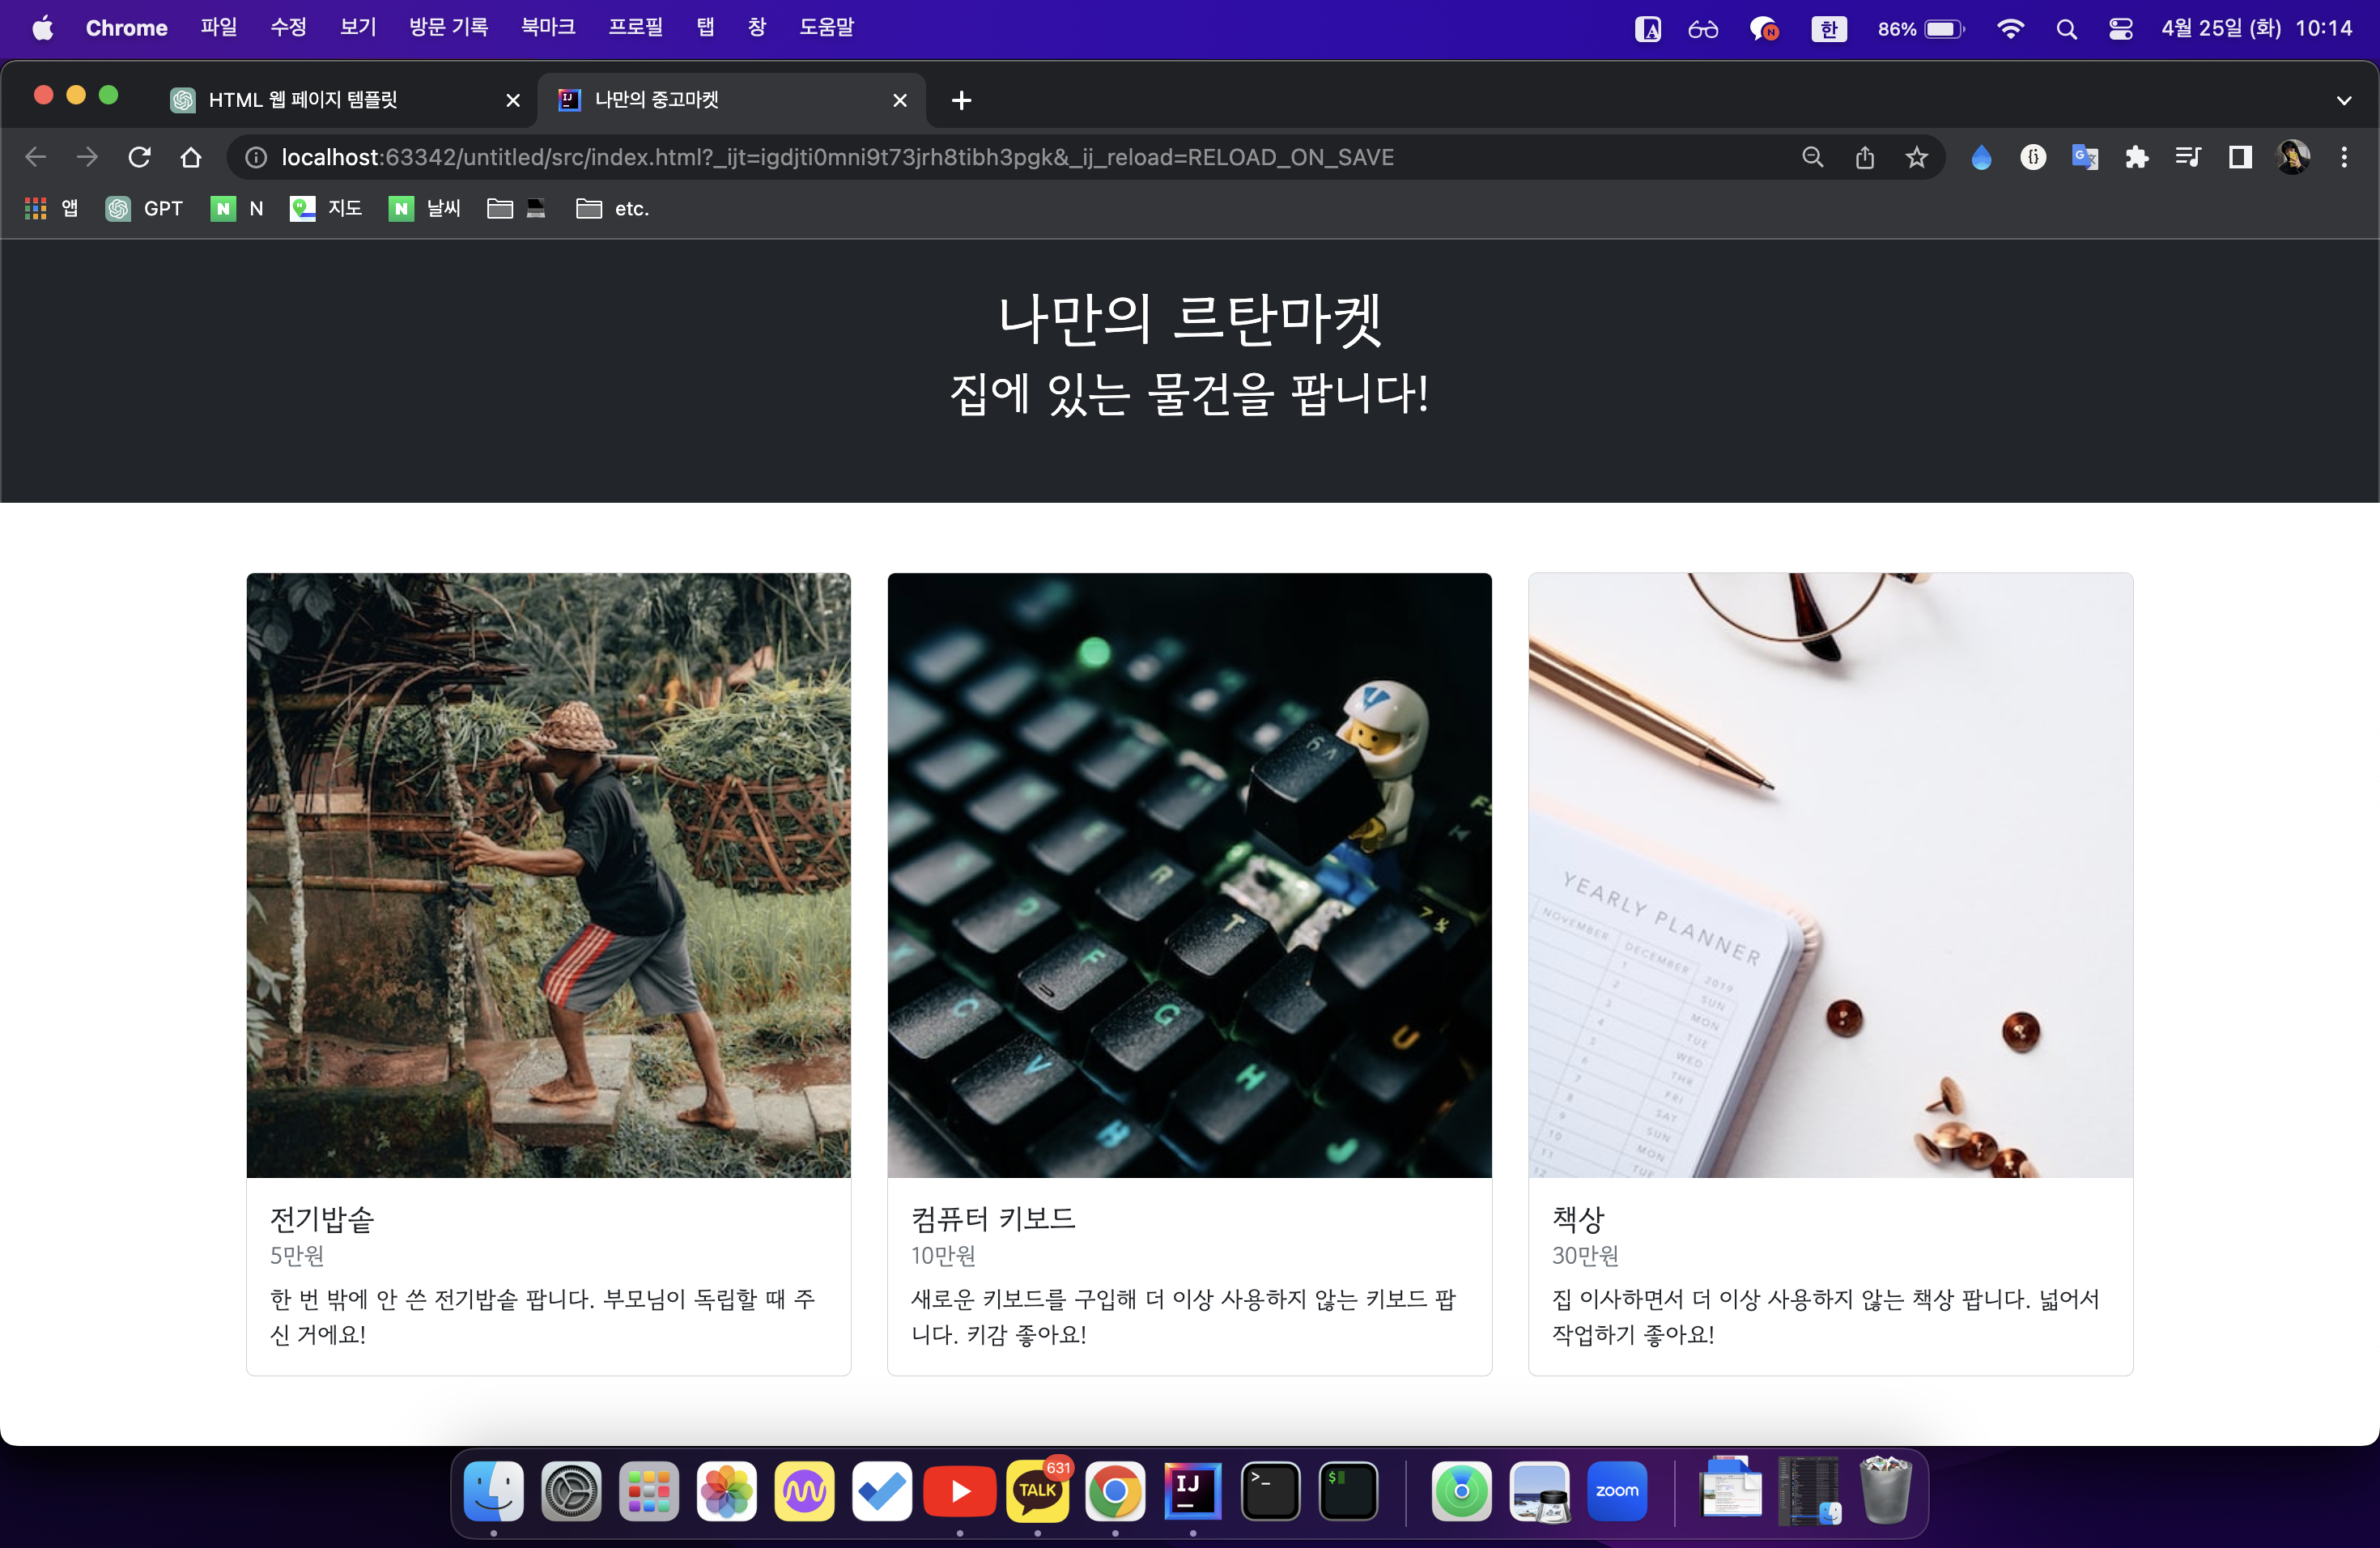Open Photos from the Dock
This screenshot has width=2380, height=1548.
point(726,1491)
